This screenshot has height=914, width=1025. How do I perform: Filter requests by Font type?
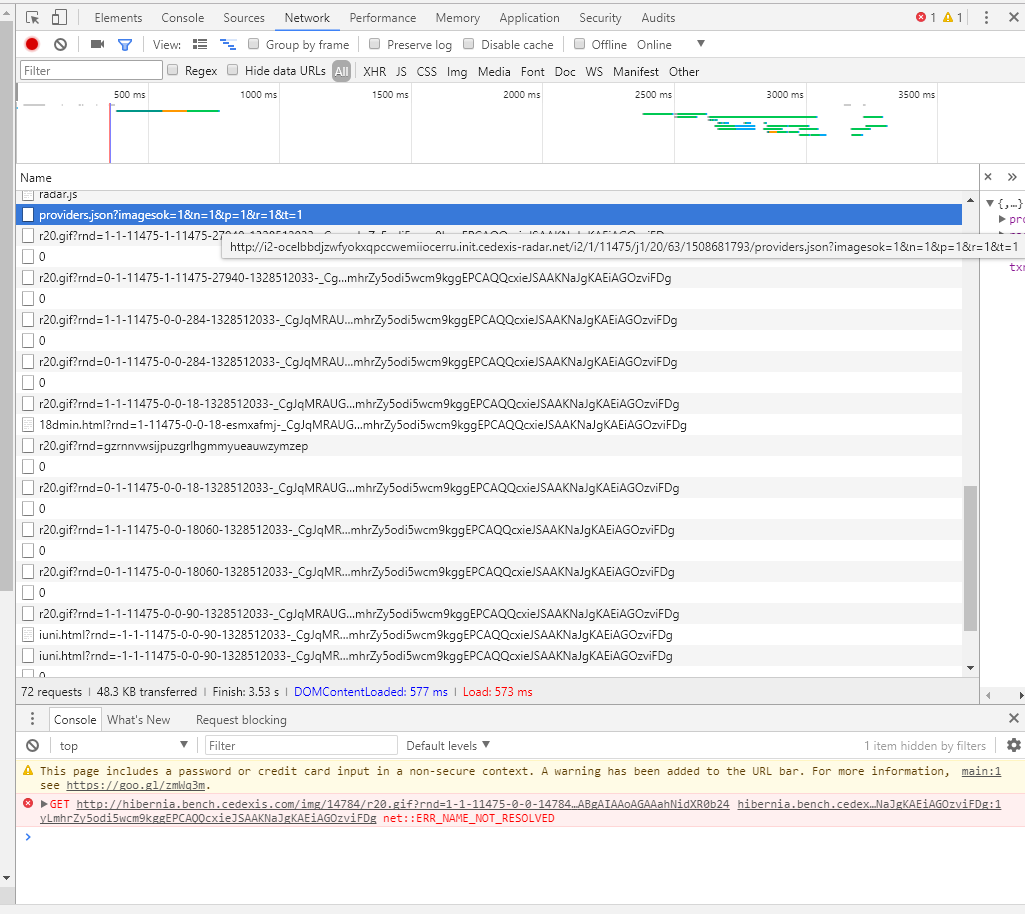(x=532, y=71)
